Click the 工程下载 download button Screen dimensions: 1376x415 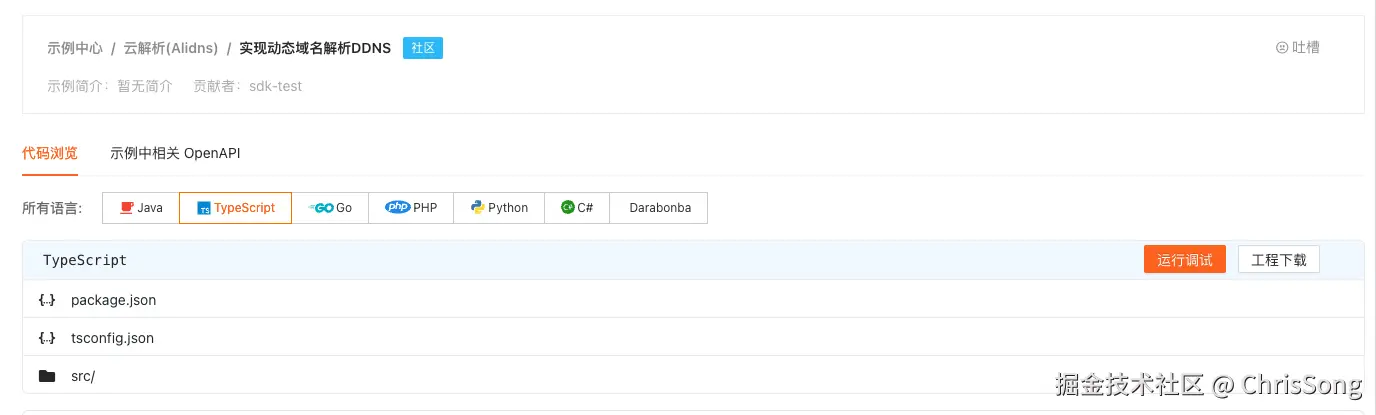click(x=1278, y=260)
